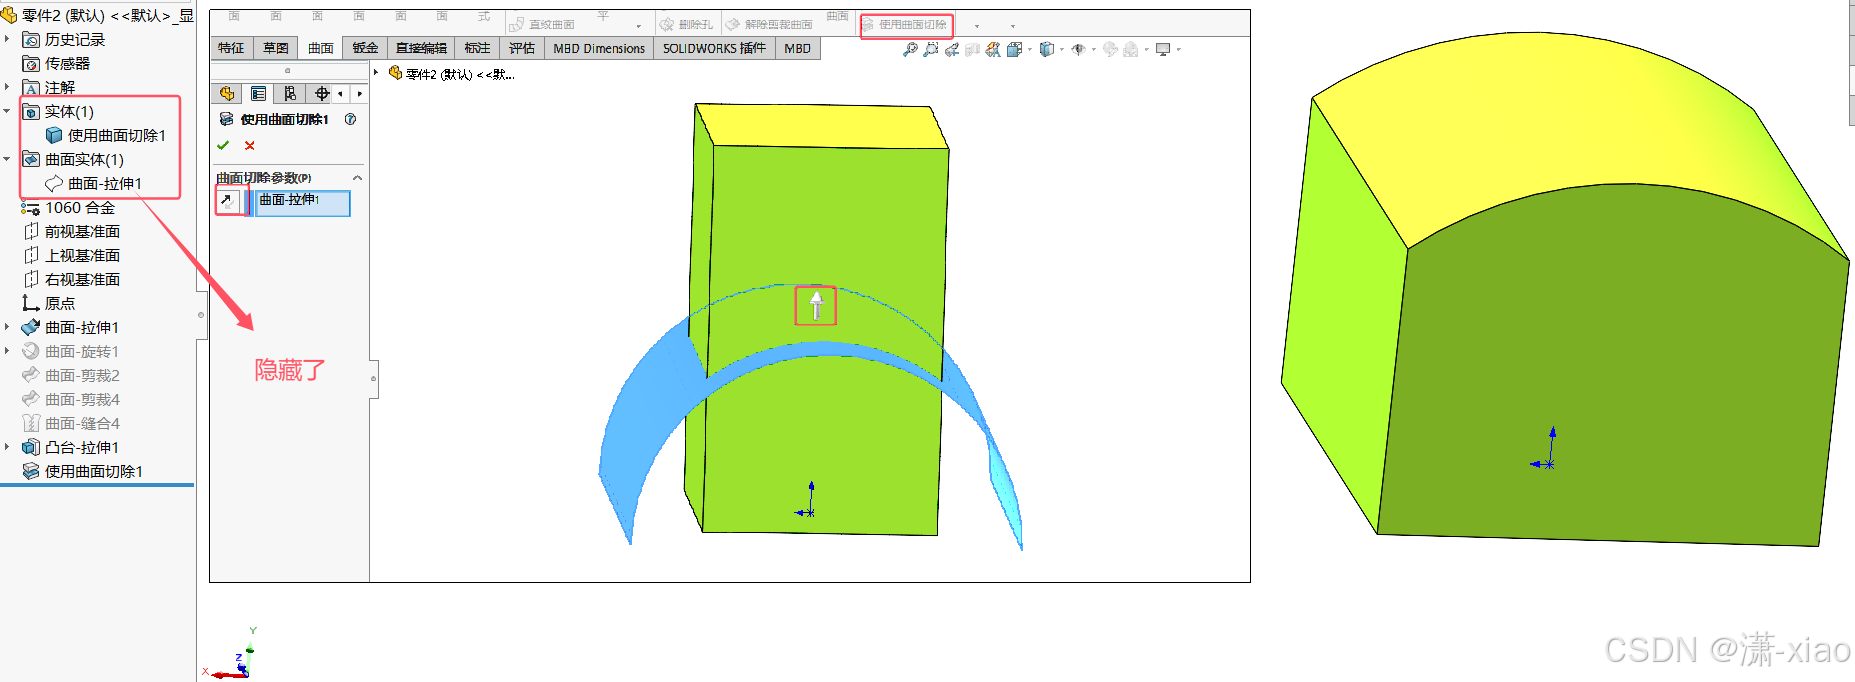Expand the 曲面-旋转1 feature node
The width and height of the screenshot is (1855, 682).
coord(7,352)
